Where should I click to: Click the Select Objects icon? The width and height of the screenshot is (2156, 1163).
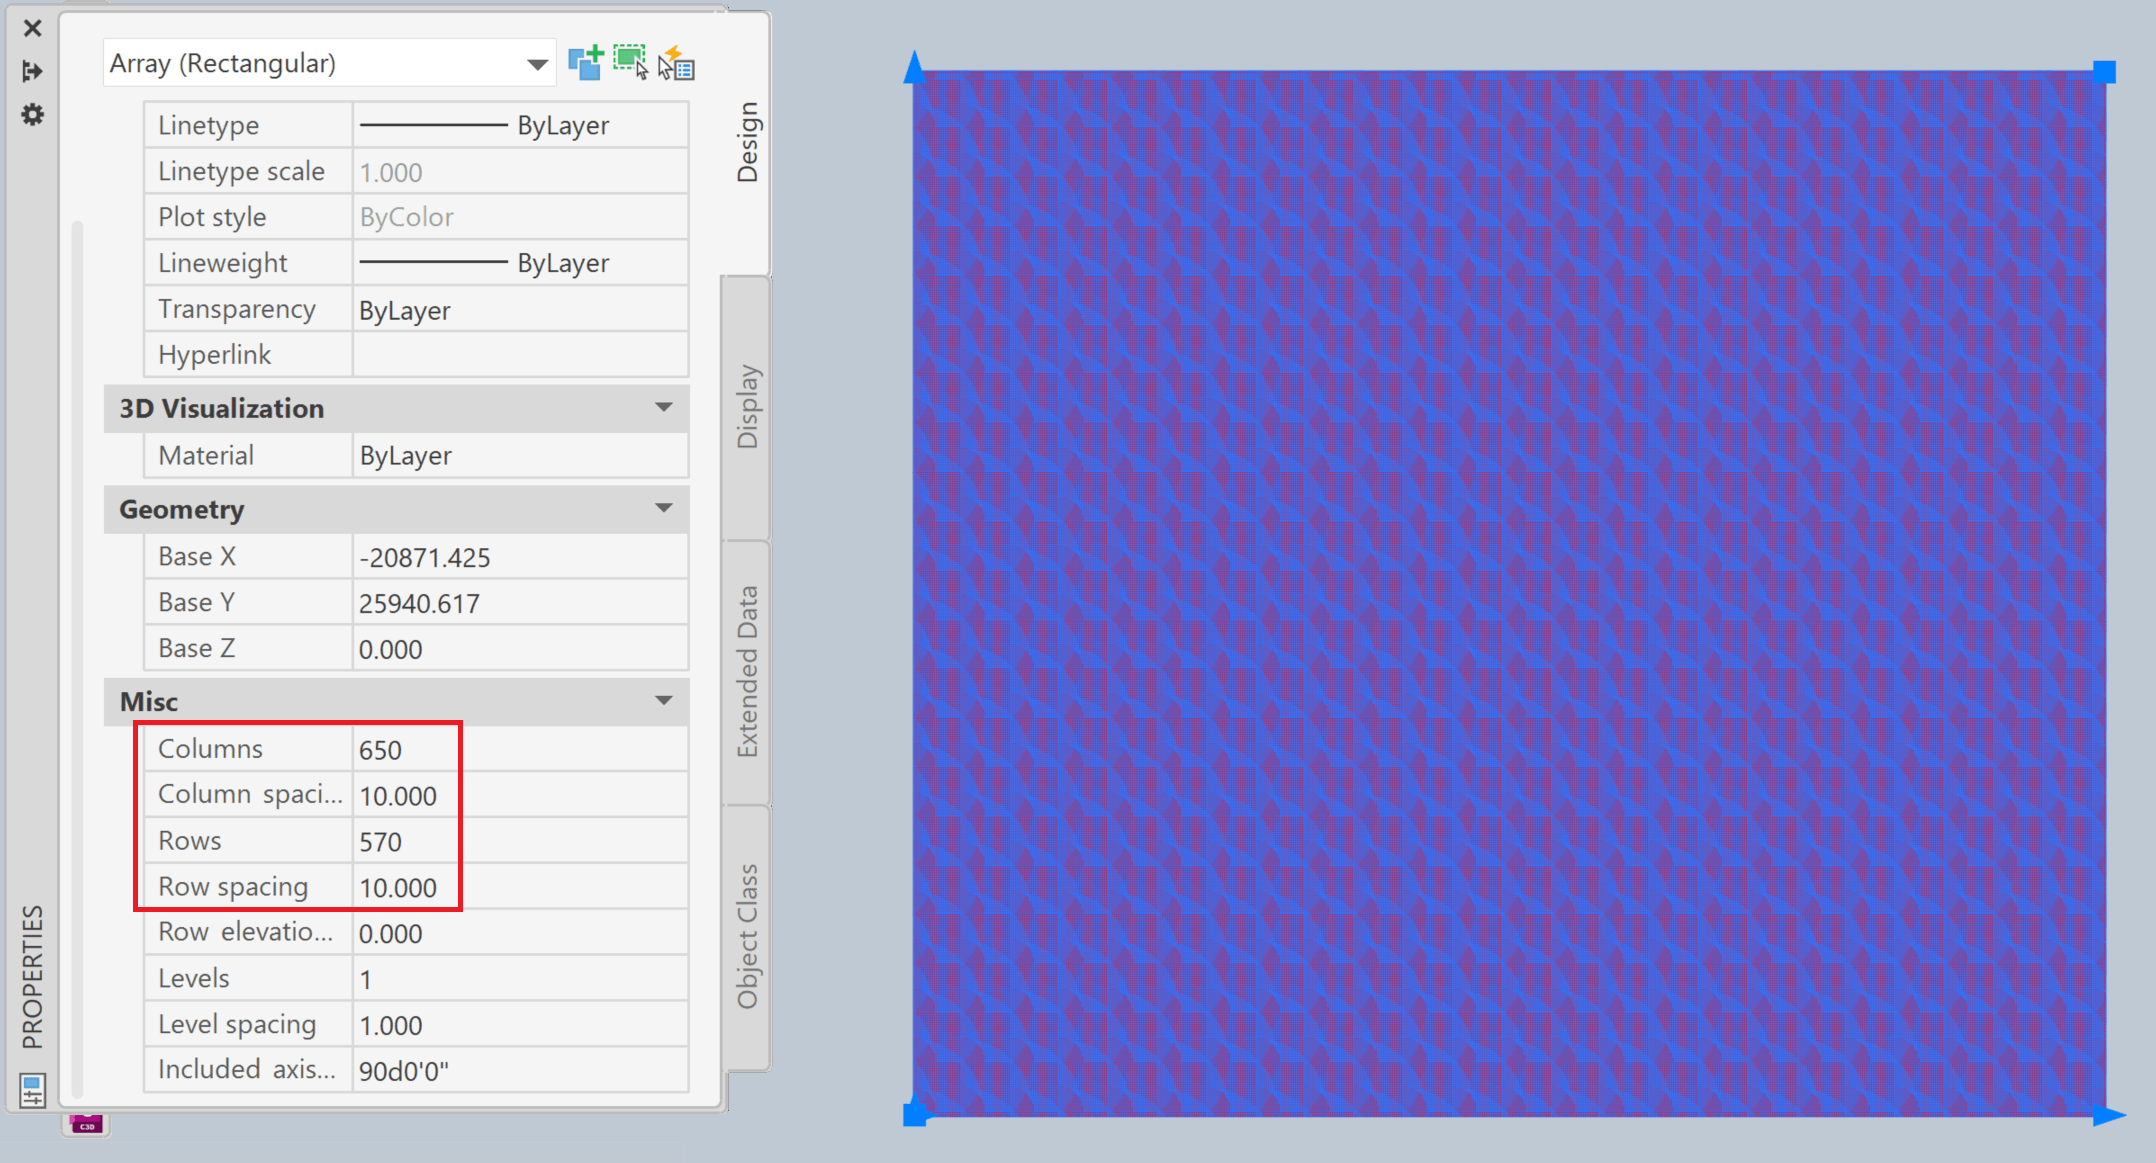pyautogui.click(x=631, y=63)
